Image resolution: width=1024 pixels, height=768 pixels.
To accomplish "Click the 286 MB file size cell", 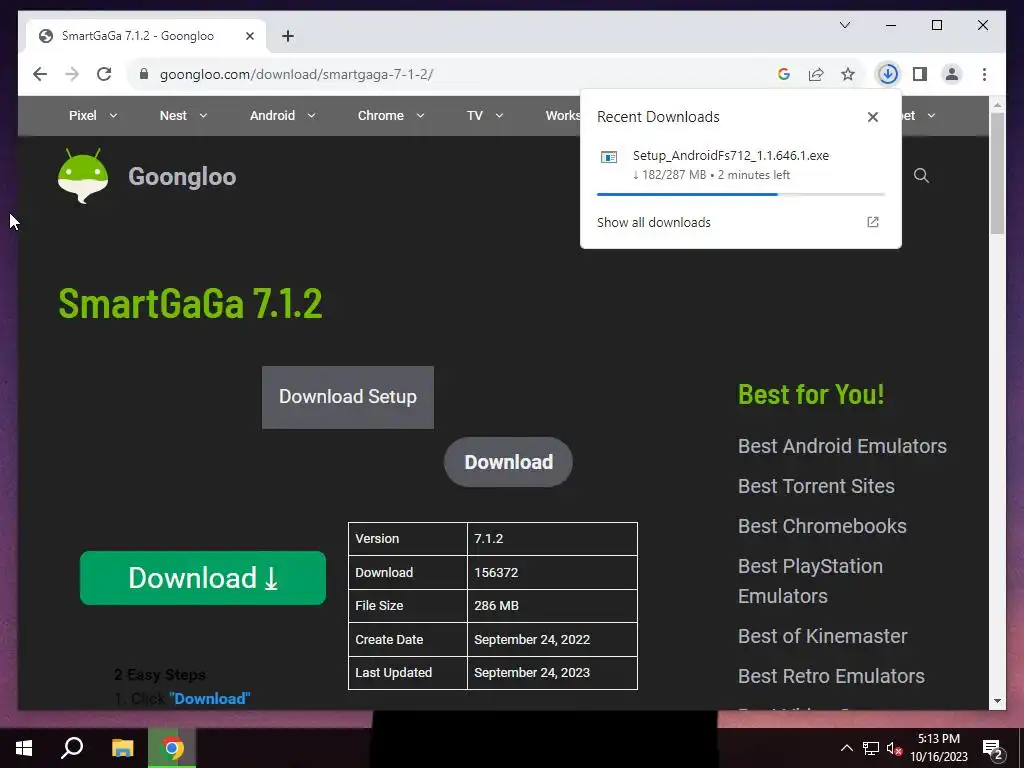I will 552,605.
